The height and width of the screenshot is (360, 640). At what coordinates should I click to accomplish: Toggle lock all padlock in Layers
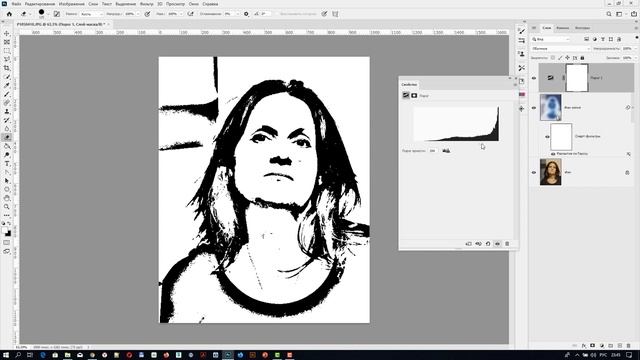582,58
